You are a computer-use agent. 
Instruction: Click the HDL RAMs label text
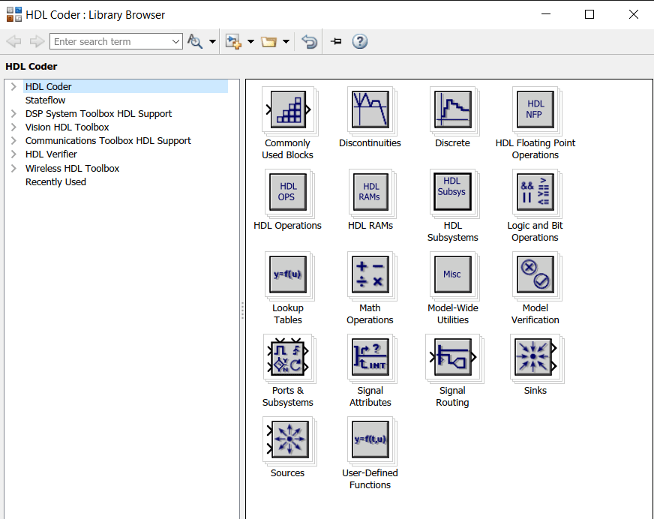click(x=370, y=225)
